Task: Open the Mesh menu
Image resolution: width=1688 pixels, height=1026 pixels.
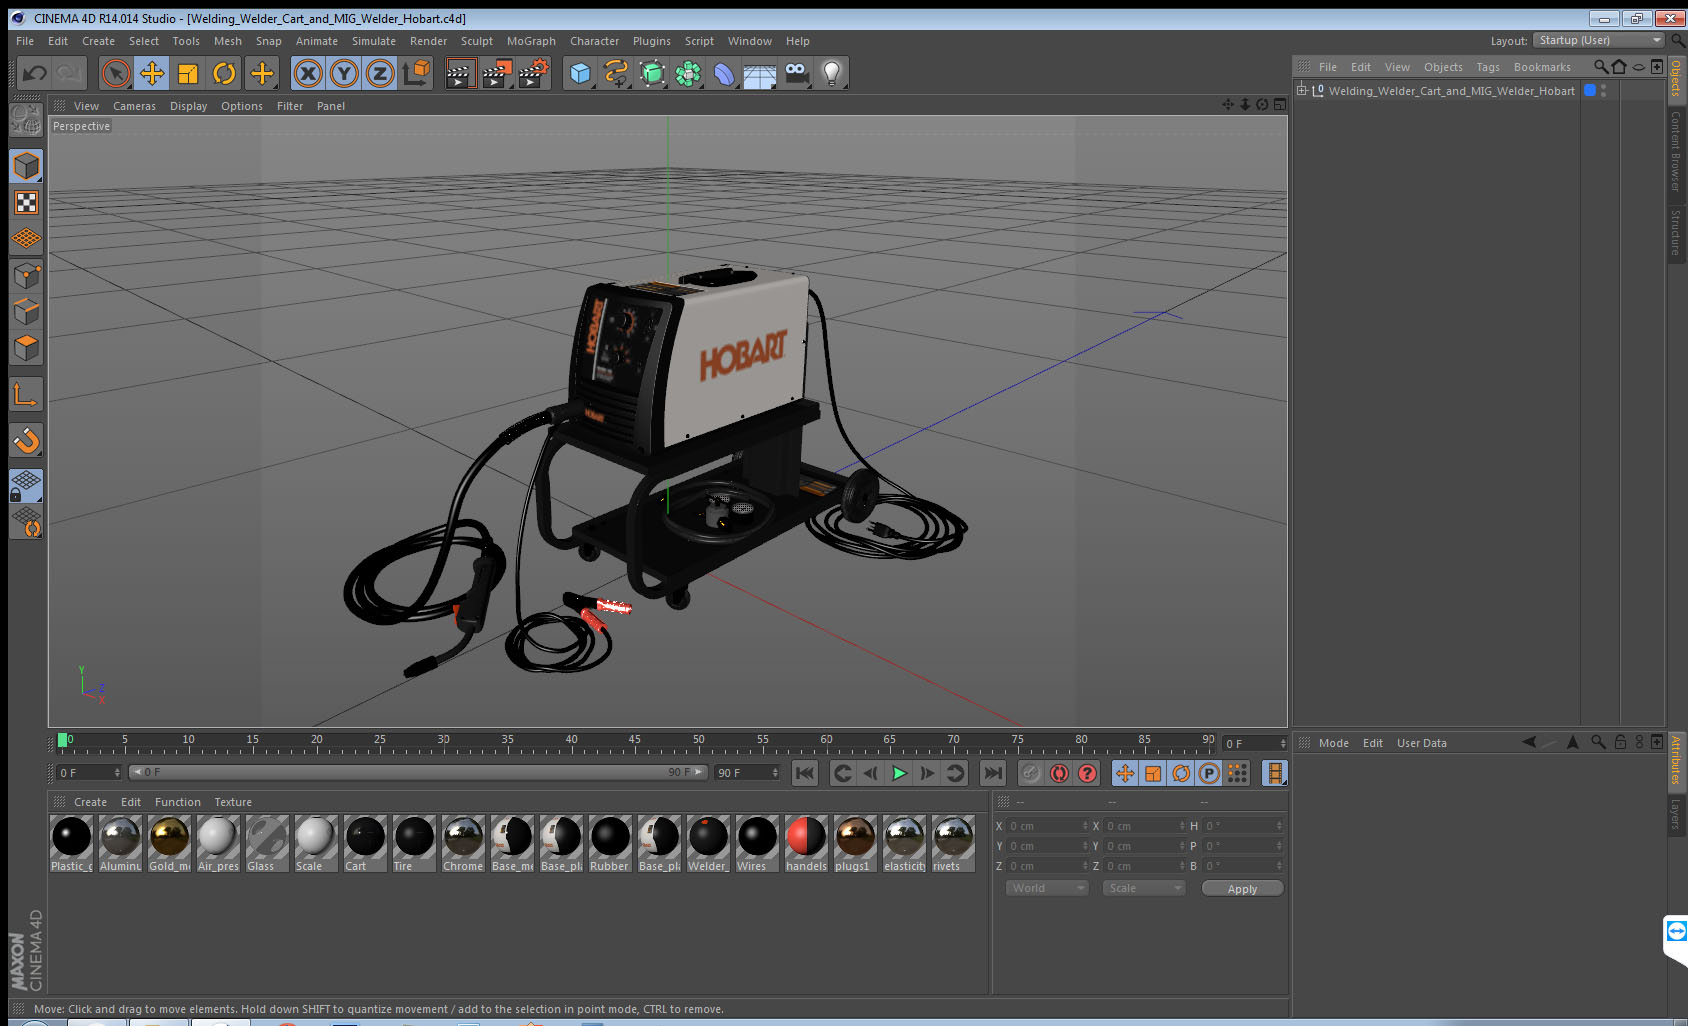Action: pyautogui.click(x=227, y=41)
